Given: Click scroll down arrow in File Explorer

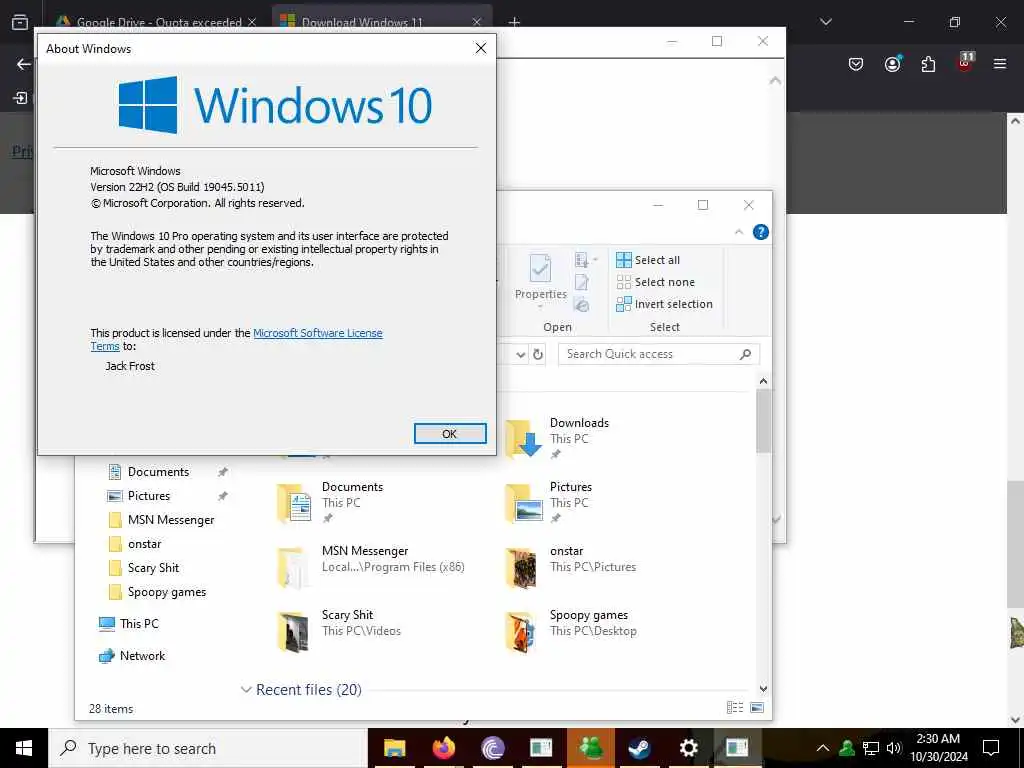Looking at the screenshot, I should point(763,689).
